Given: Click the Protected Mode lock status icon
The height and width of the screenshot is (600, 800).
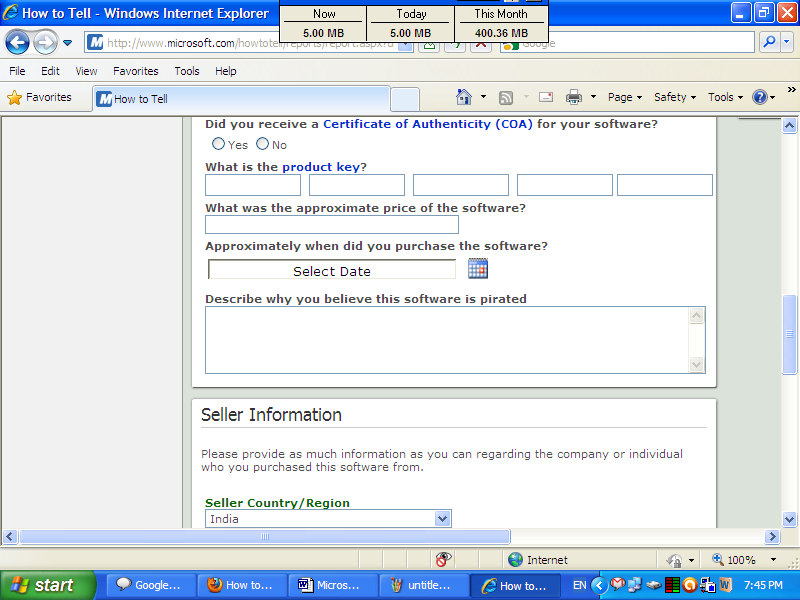Looking at the screenshot, I should point(674,560).
